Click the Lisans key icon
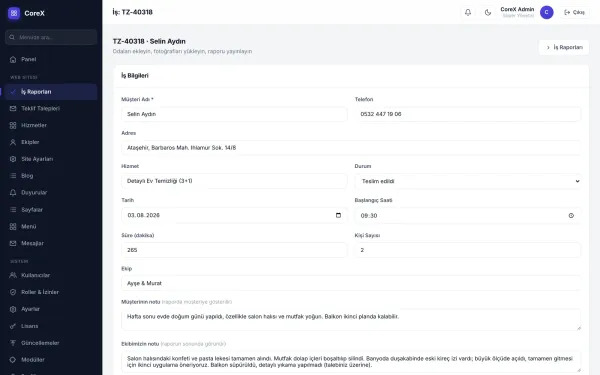The image size is (600, 375). [x=13, y=326]
